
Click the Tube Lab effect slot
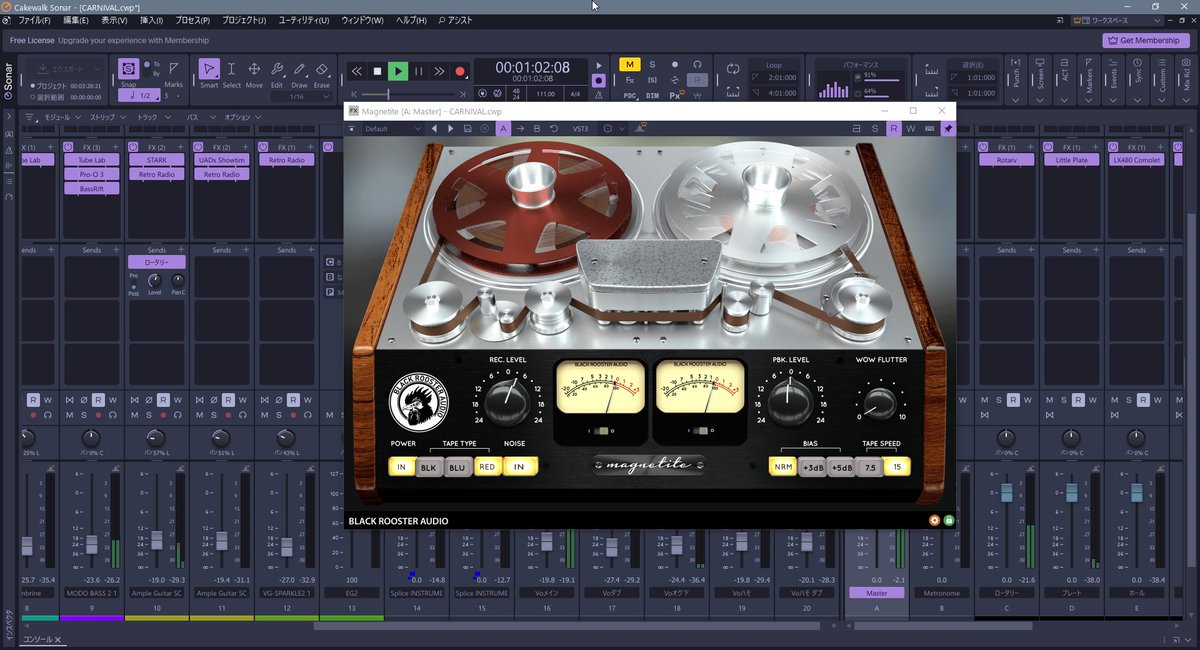coord(92,160)
